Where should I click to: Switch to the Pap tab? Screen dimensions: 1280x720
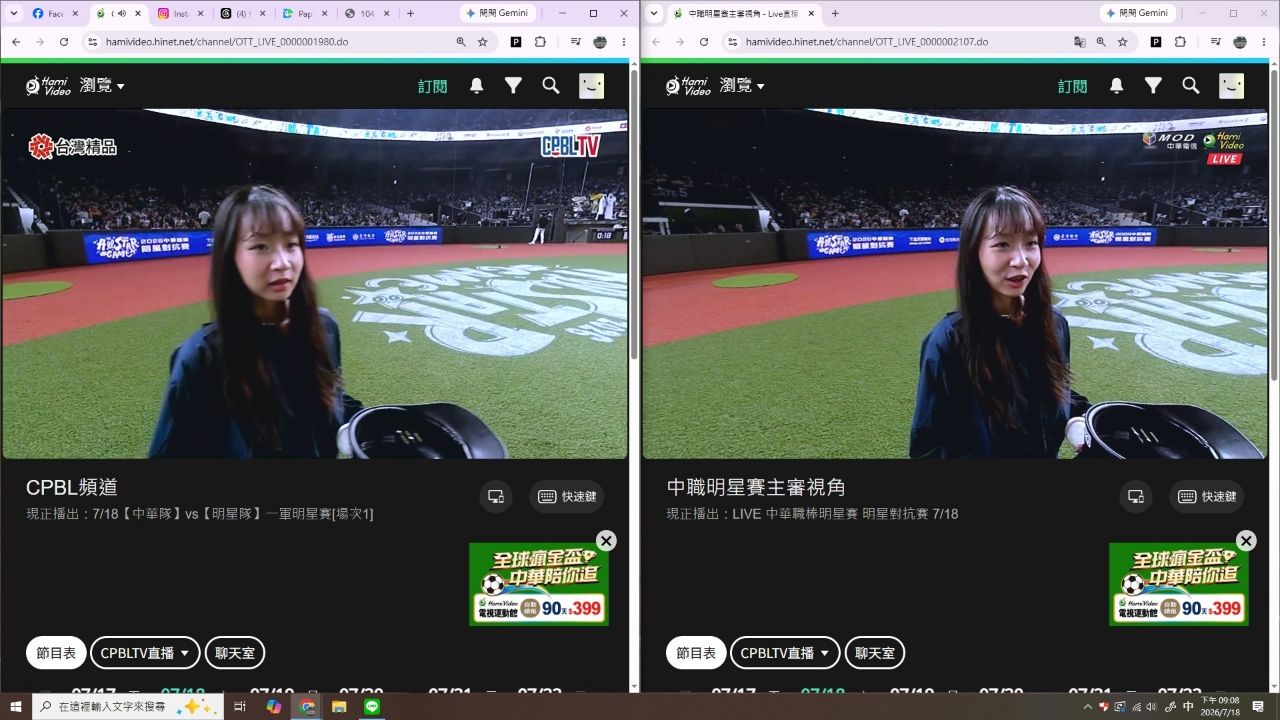pyautogui.click(x=304, y=14)
